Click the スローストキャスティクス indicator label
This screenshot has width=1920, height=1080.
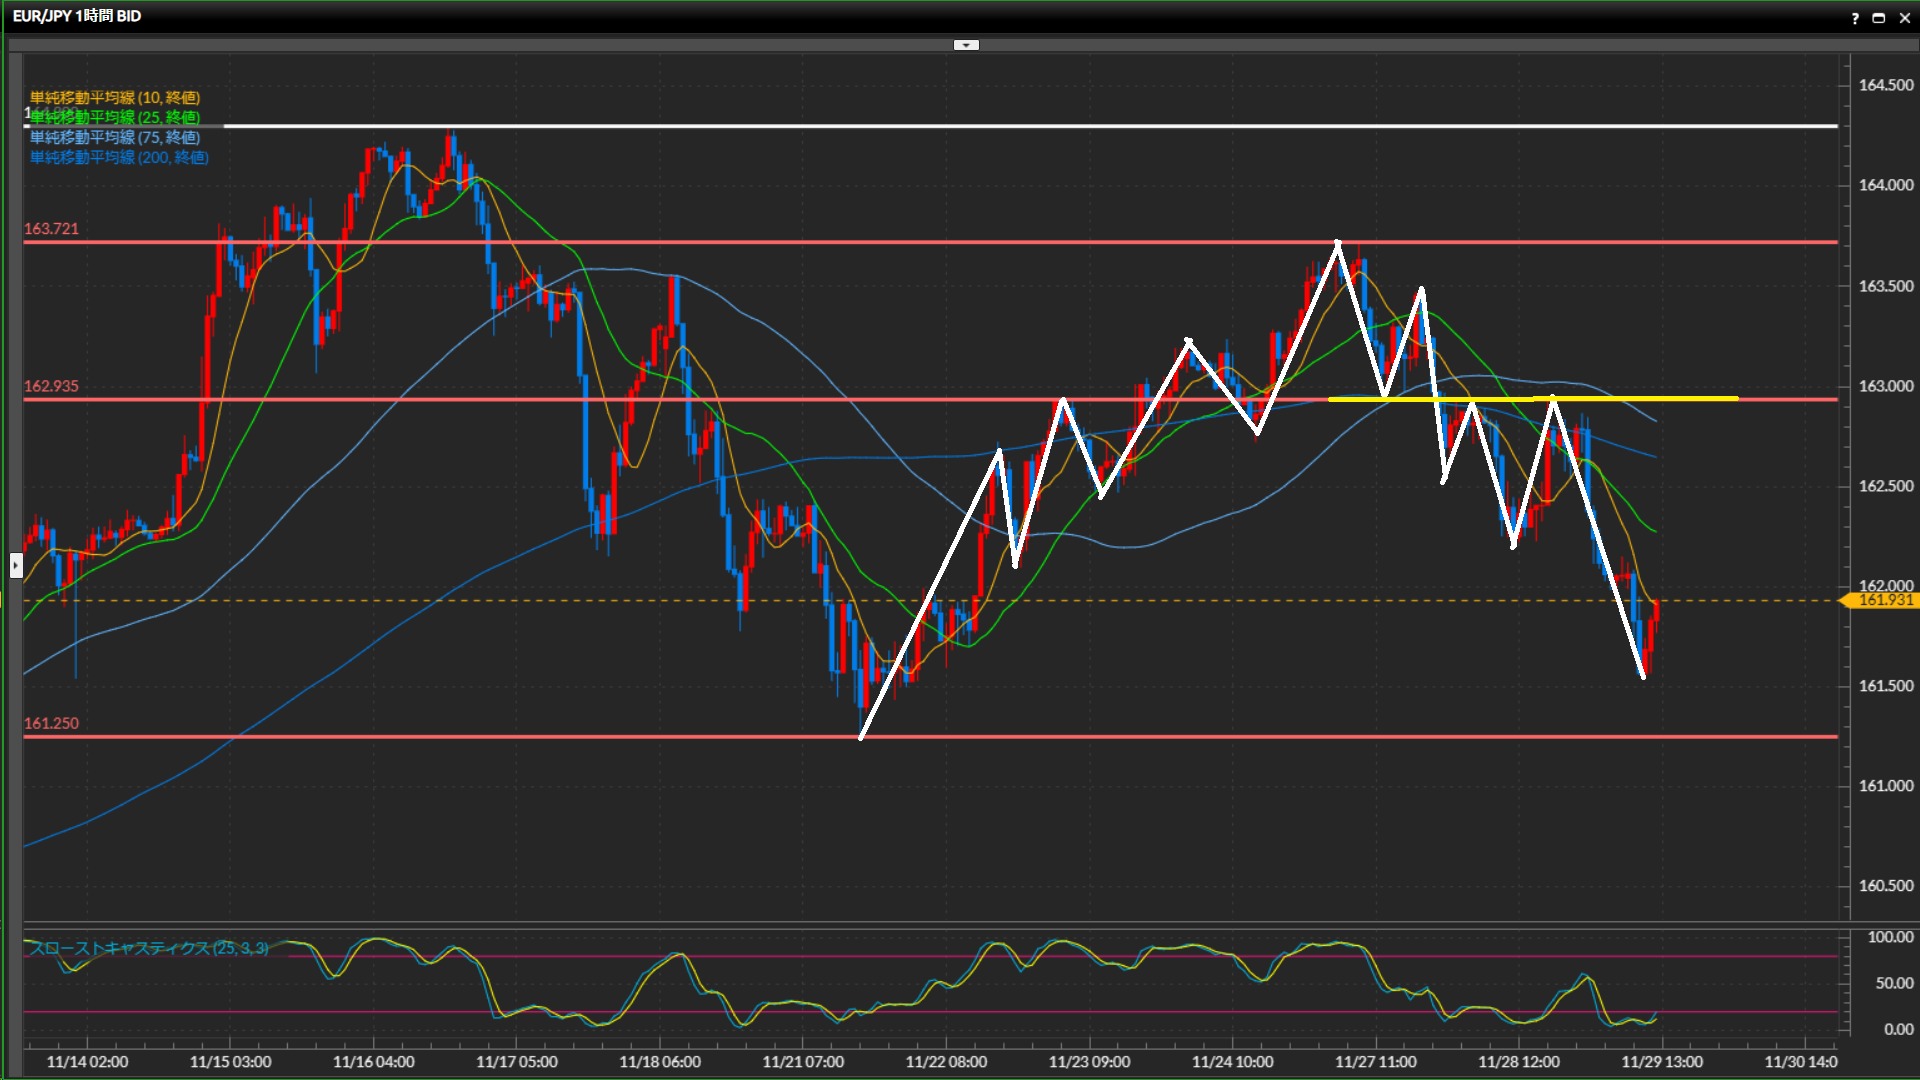(x=150, y=948)
